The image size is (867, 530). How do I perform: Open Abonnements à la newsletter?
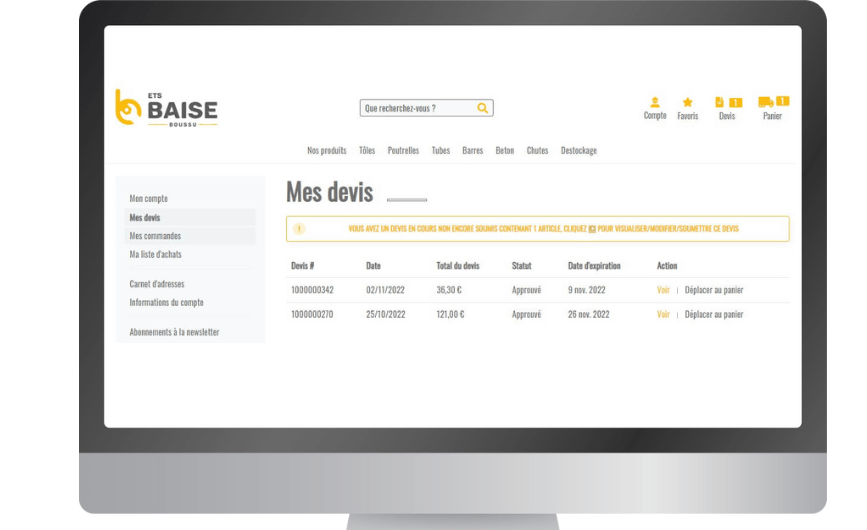[174, 332]
